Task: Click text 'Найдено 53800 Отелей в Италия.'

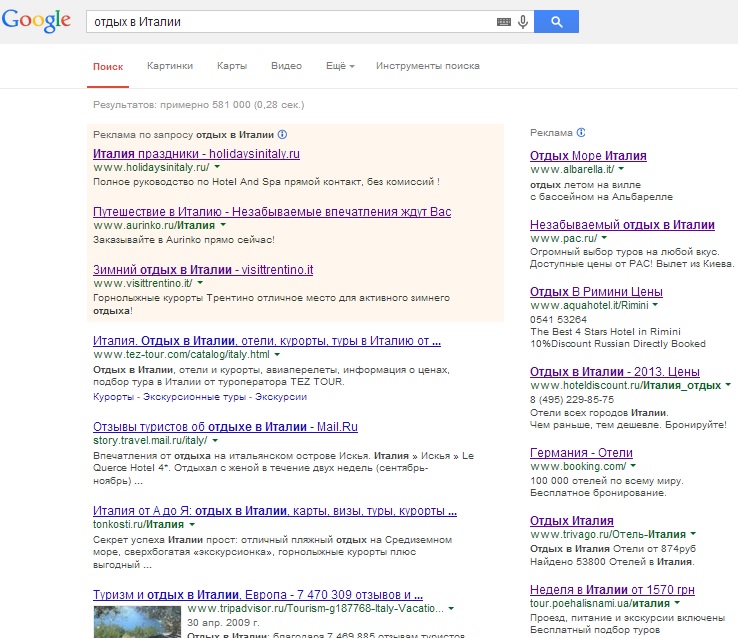Action: click(612, 561)
